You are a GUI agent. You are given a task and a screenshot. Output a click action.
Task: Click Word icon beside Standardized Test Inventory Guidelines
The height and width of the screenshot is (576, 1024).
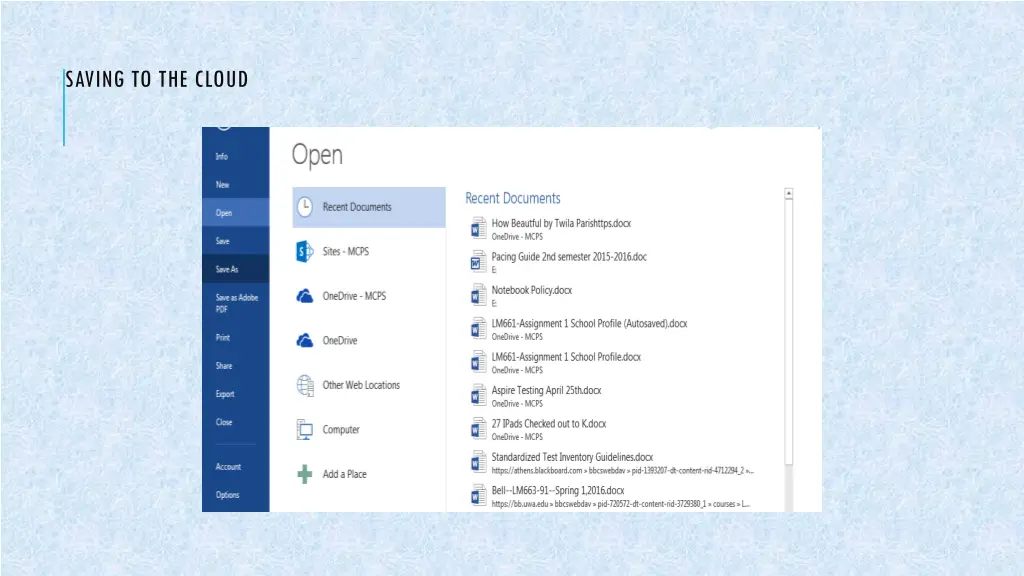coord(479,462)
